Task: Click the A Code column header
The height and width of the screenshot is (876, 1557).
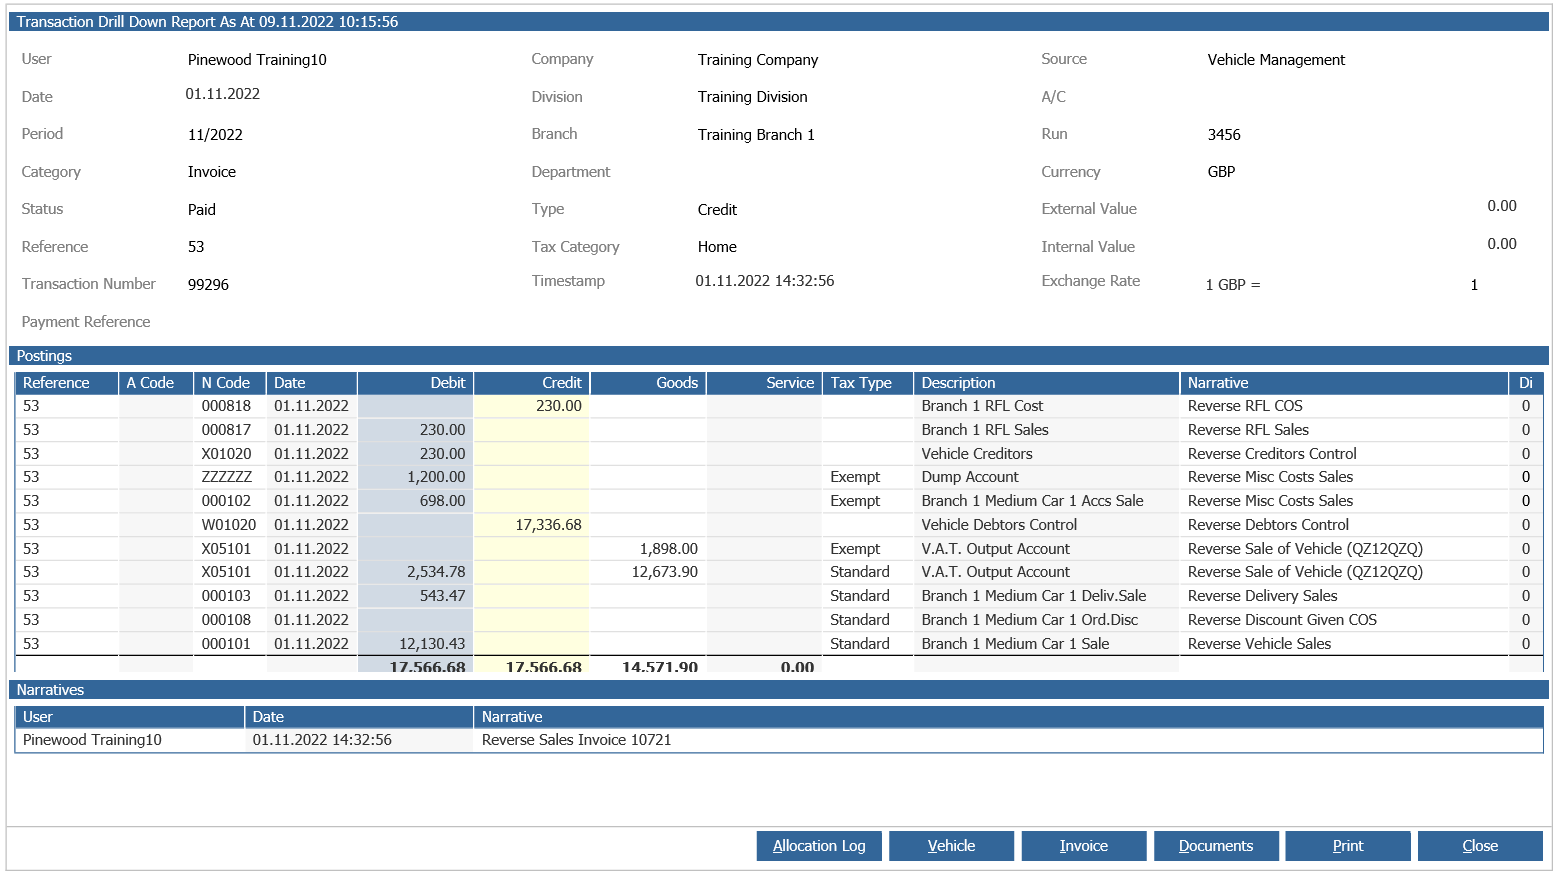Action: coord(156,383)
